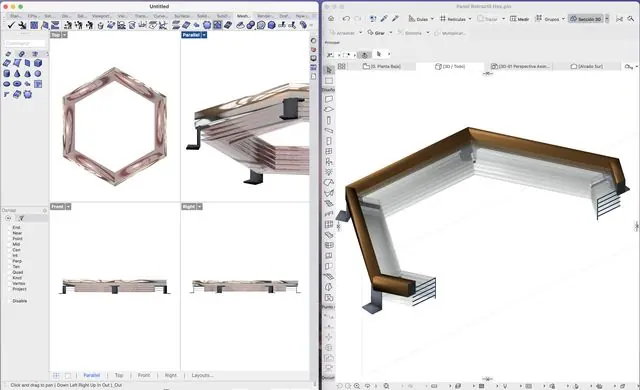Click the highlighted mesh tool in Rhino's toolbar
Image resolution: width=640 pixels, height=390 pixels.
(x=217, y=25)
